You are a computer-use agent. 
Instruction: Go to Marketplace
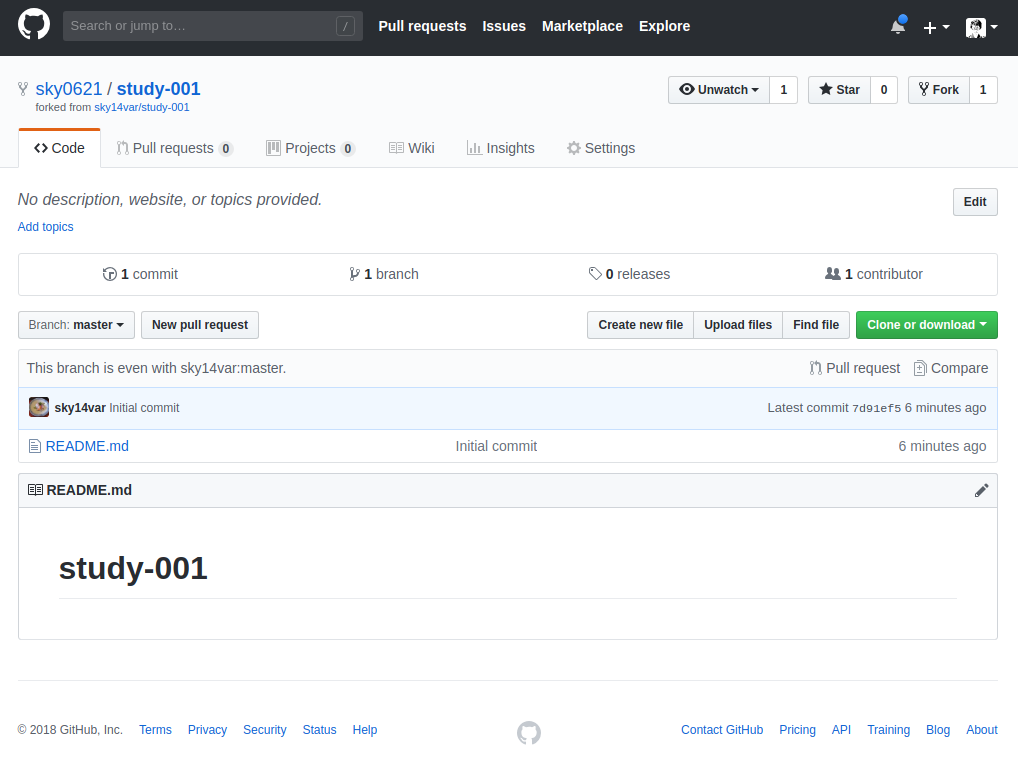[x=582, y=26]
